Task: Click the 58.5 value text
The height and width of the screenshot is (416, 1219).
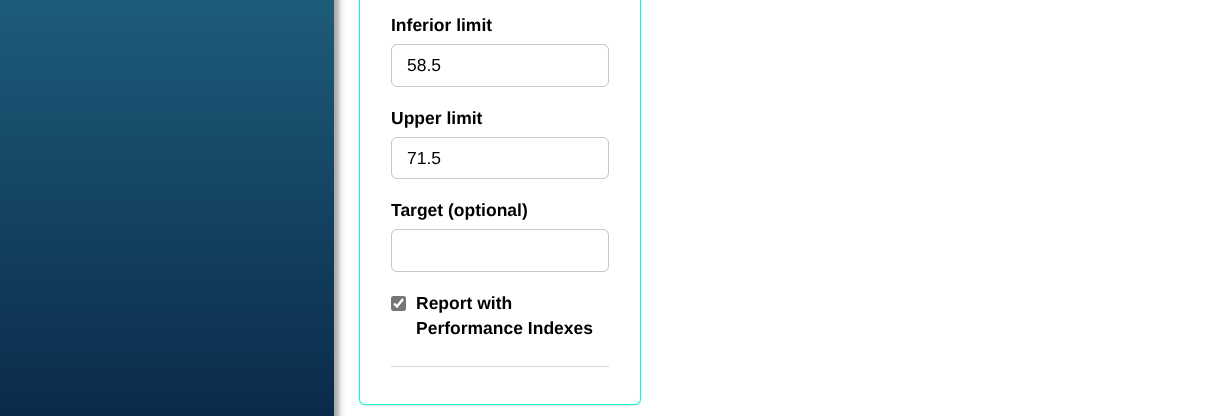Action: click(424, 66)
